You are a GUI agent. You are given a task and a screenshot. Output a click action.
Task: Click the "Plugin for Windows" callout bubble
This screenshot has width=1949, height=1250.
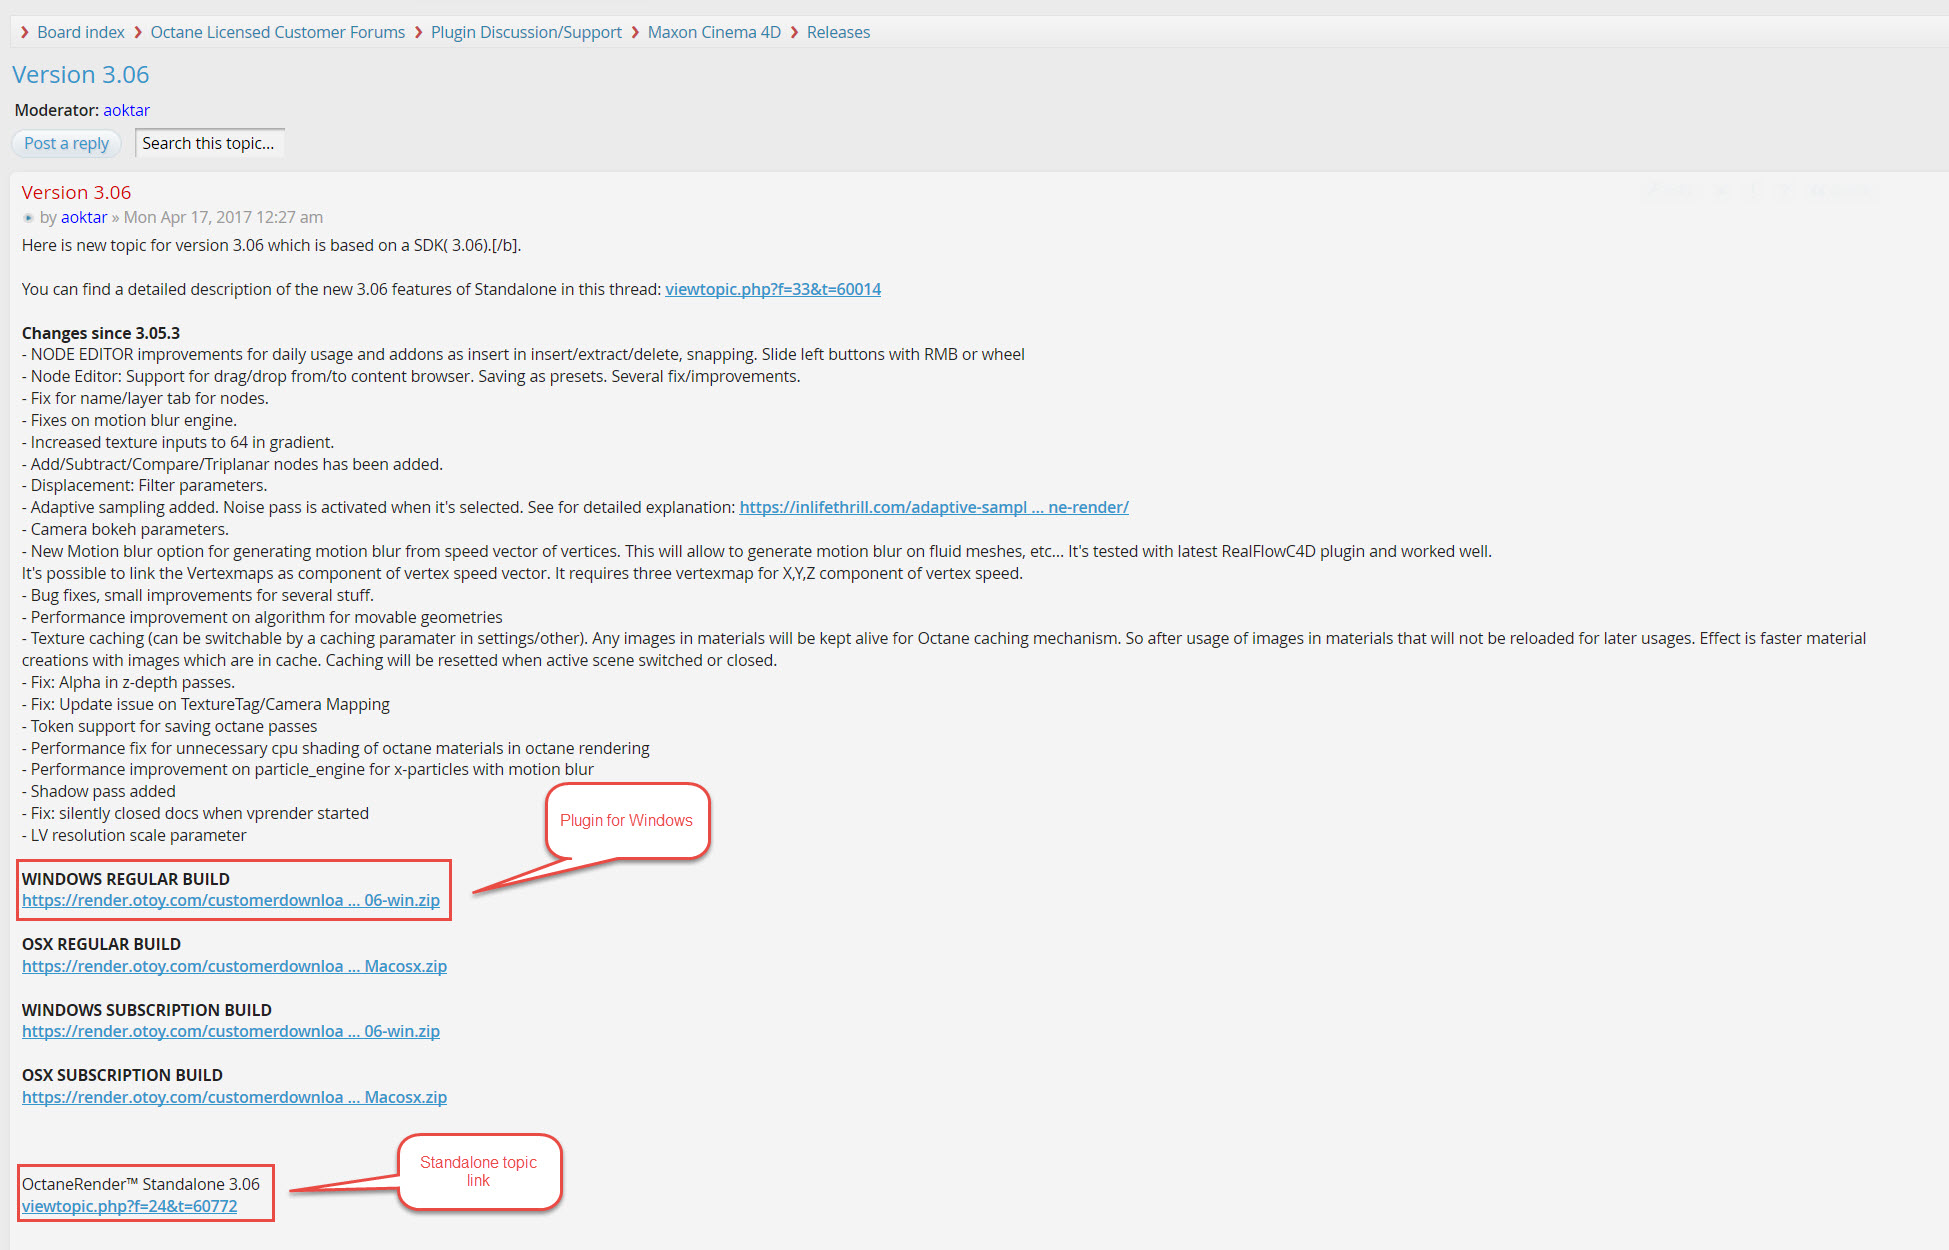pyautogui.click(x=626, y=820)
